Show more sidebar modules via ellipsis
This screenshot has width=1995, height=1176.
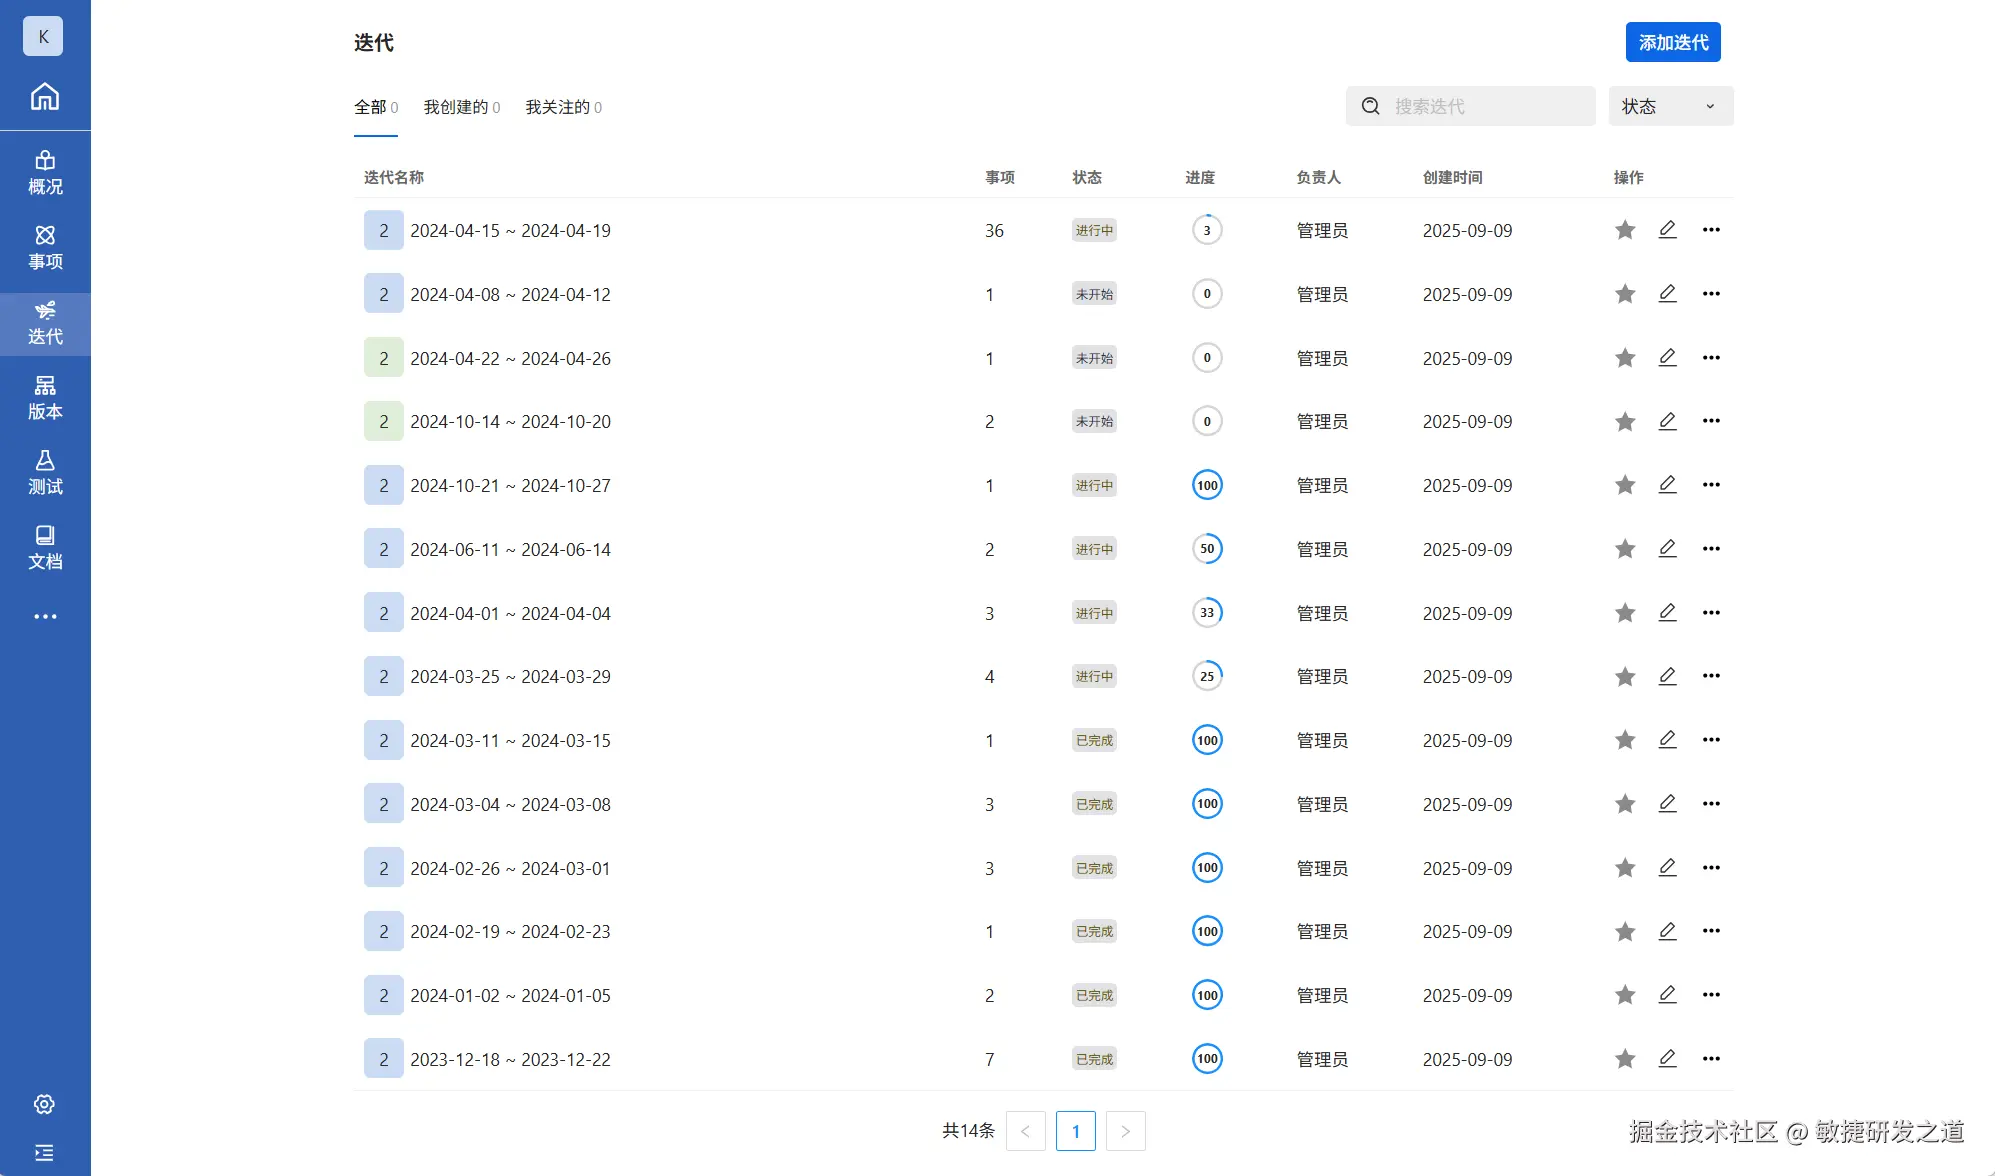[45, 616]
